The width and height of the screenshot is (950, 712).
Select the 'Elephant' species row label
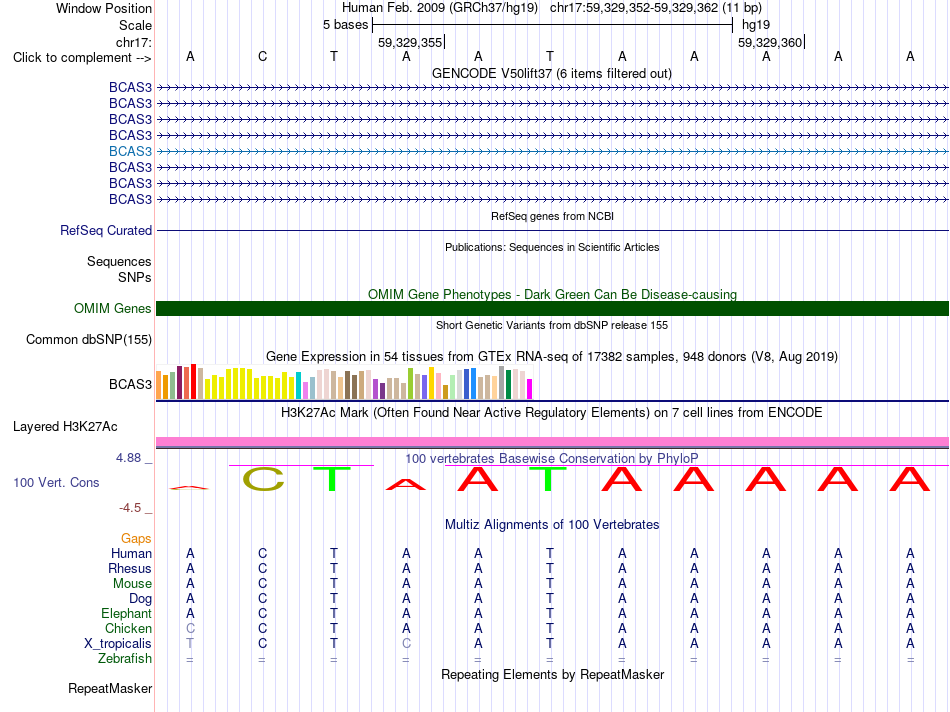[x=127, y=613]
